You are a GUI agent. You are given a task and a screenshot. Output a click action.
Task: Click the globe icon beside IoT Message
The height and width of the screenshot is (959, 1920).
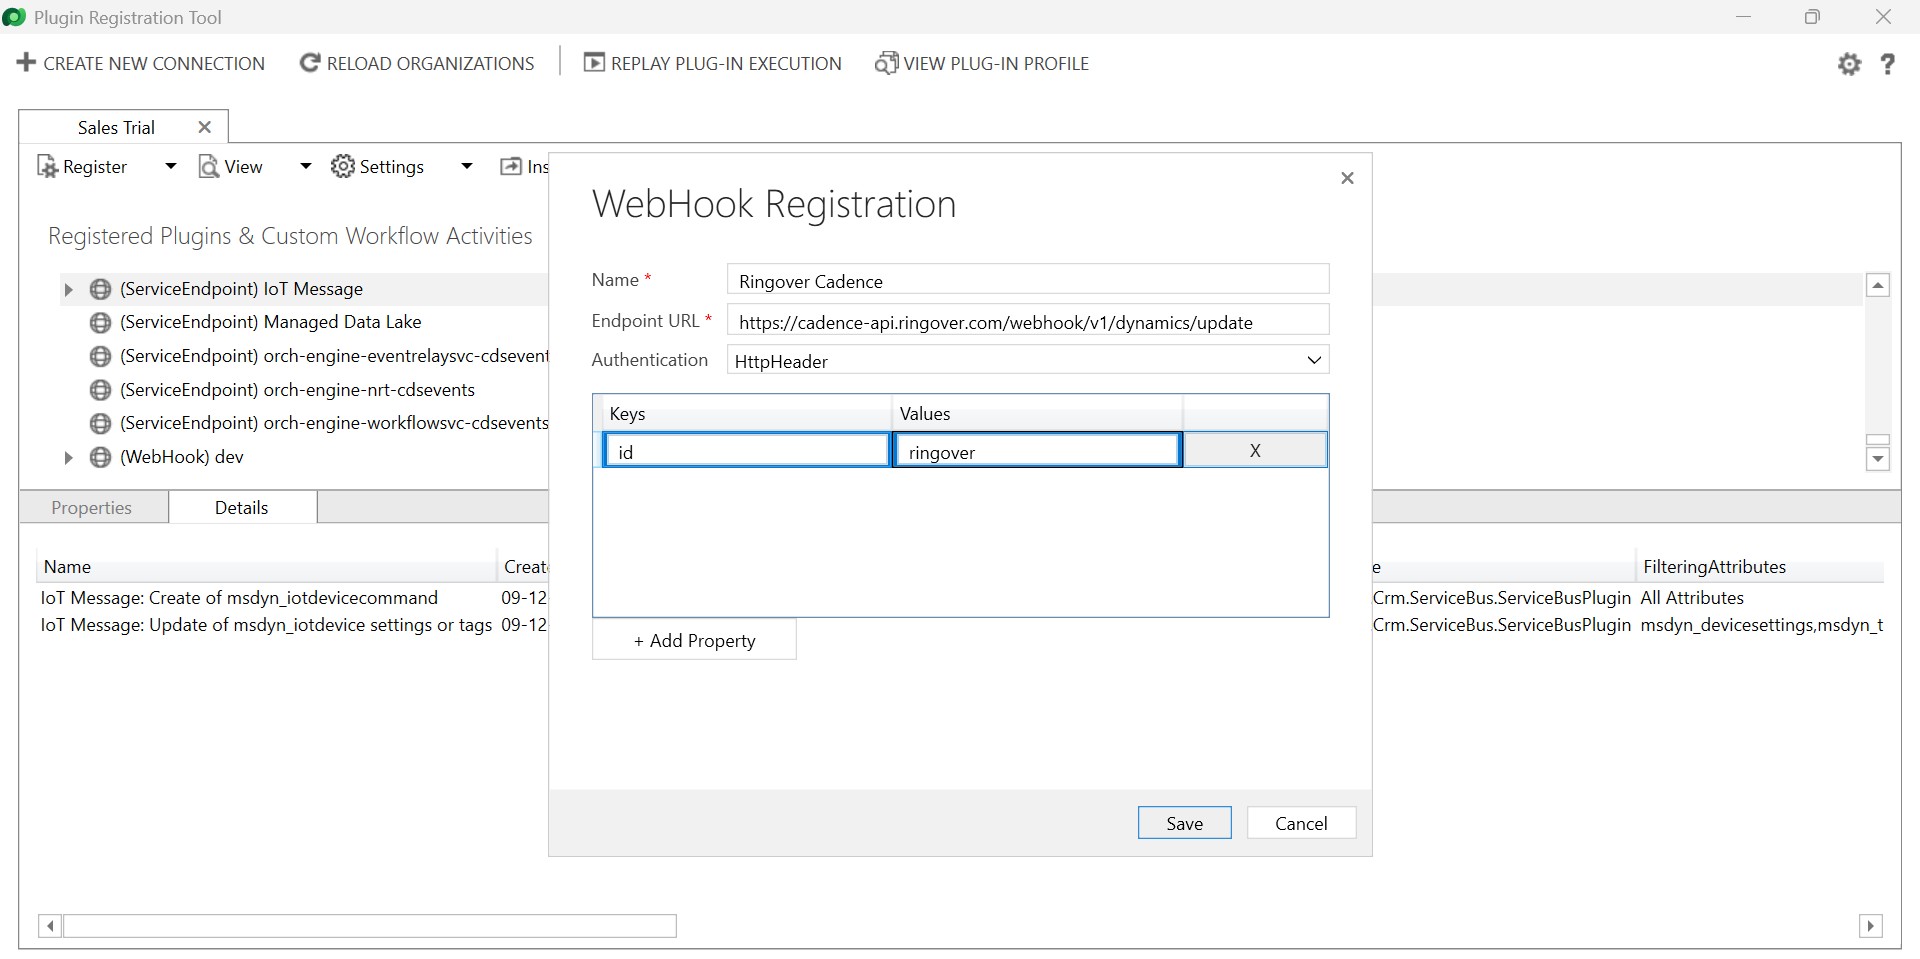[100, 289]
